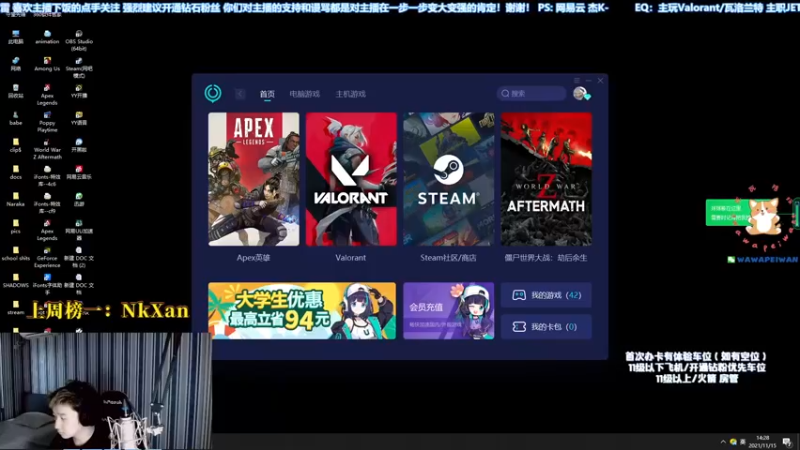This screenshot has height=450, width=800.
Task: Select the Apex英雄 game card
Action: pos(254,179)
